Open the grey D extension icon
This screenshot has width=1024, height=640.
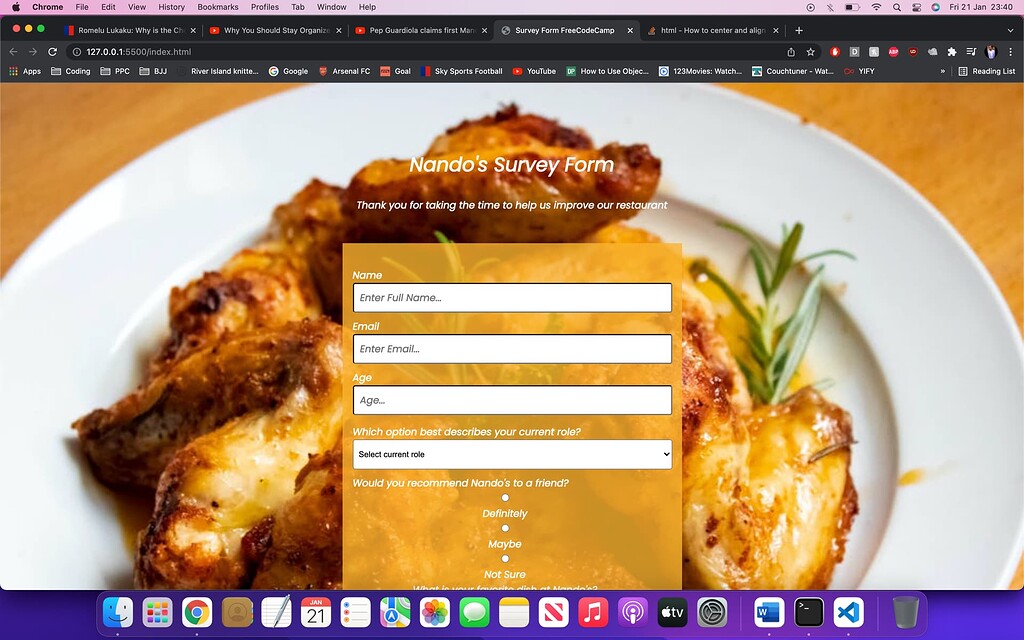click(854, 52)
